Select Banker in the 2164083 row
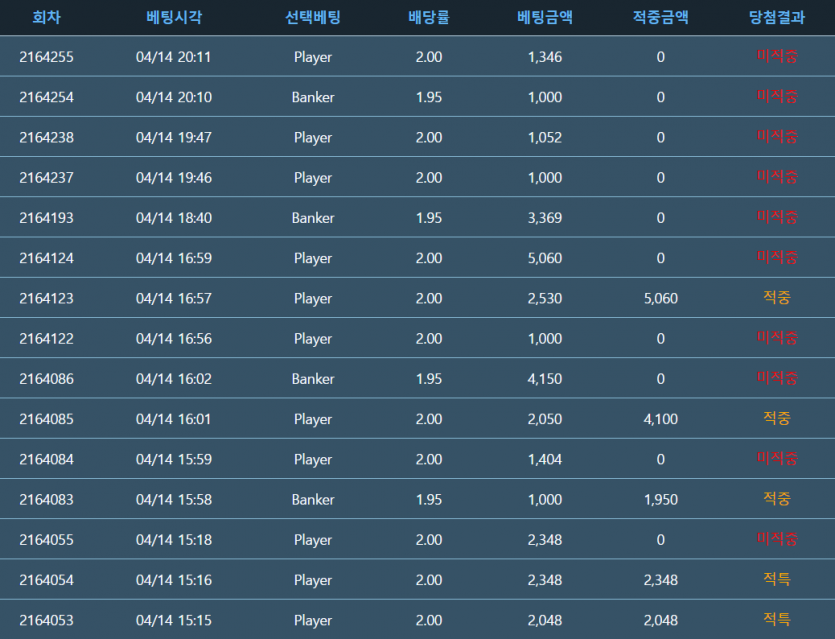This screenshot has width=835, height=639. tap(313, 499)
